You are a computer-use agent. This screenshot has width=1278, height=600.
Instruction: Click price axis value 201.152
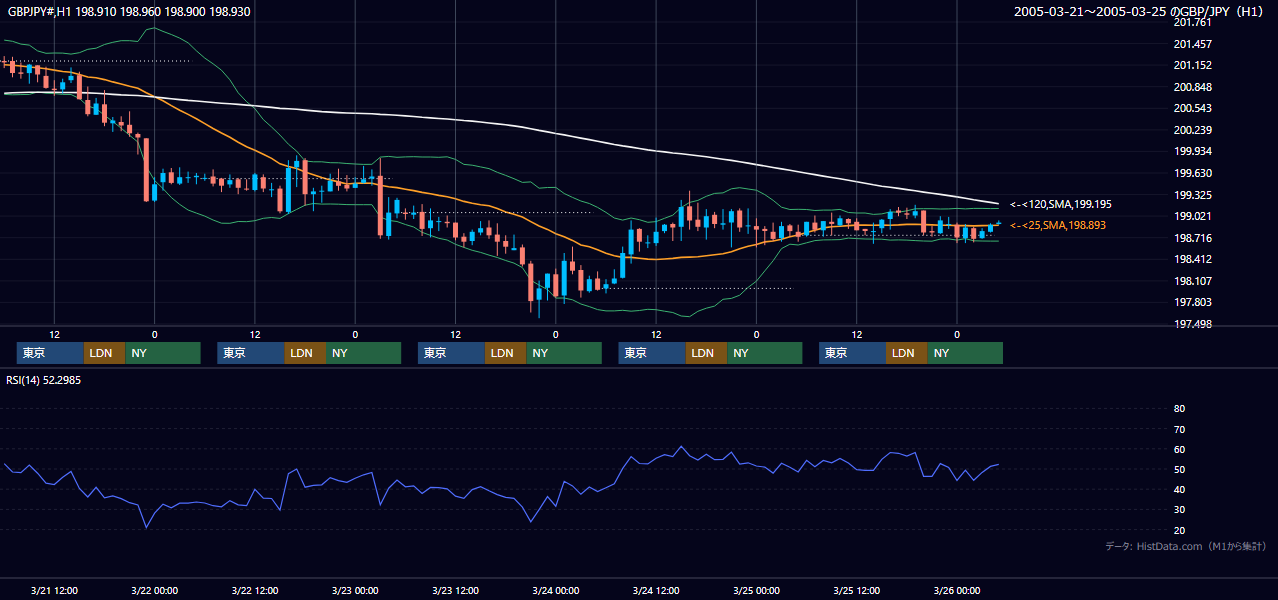click(x=1192, y=65)
